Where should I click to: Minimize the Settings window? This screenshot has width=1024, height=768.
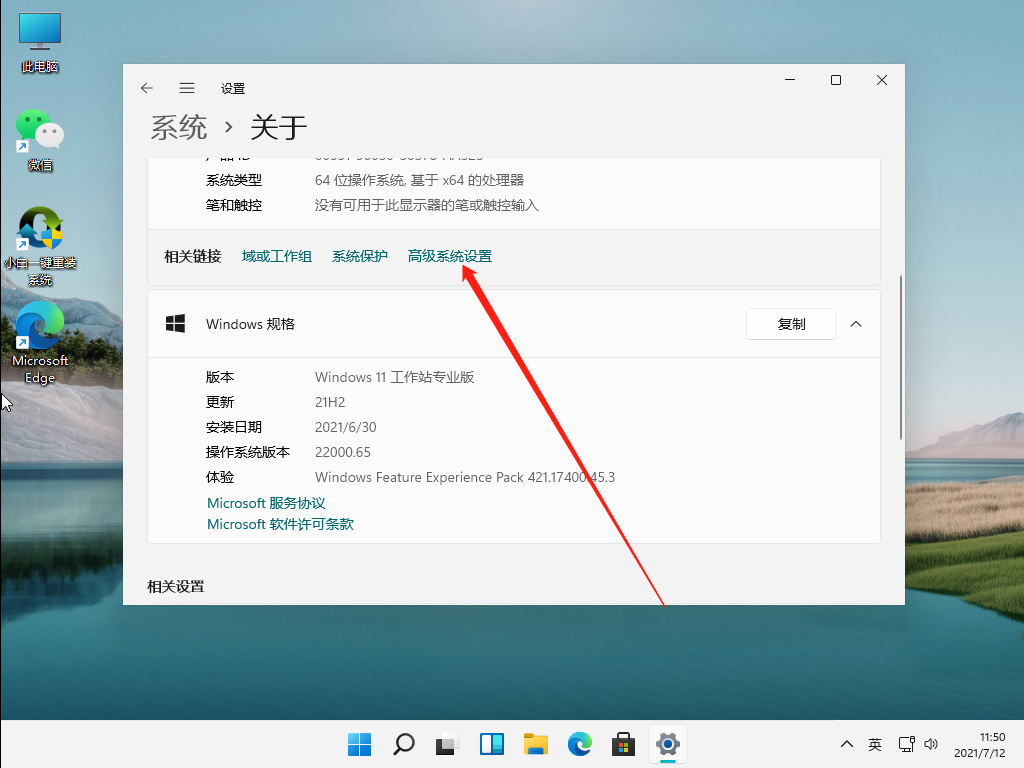point(790,80)
